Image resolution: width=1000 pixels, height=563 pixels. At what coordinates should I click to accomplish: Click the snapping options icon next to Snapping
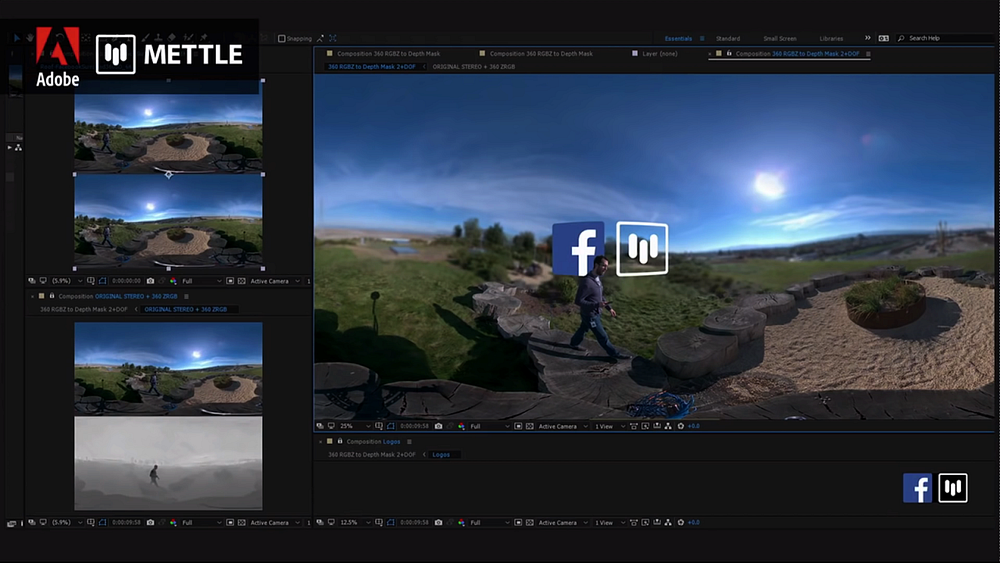pyautogui.click(x=320, y=38)
